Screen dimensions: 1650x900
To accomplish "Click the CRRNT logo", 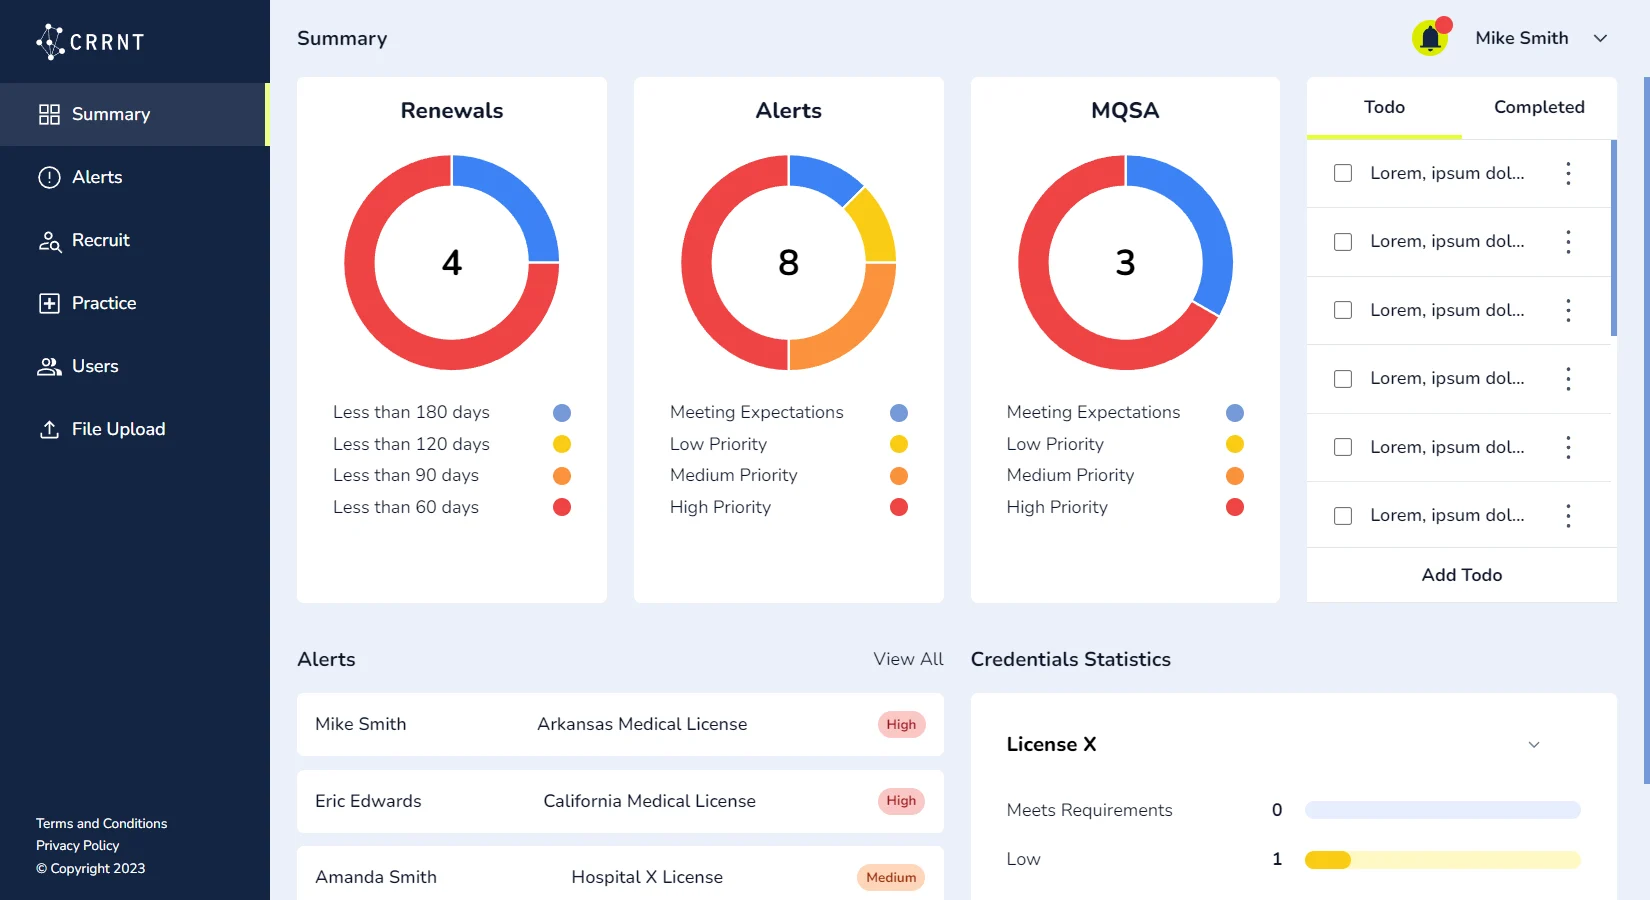I will coord(91,41).
